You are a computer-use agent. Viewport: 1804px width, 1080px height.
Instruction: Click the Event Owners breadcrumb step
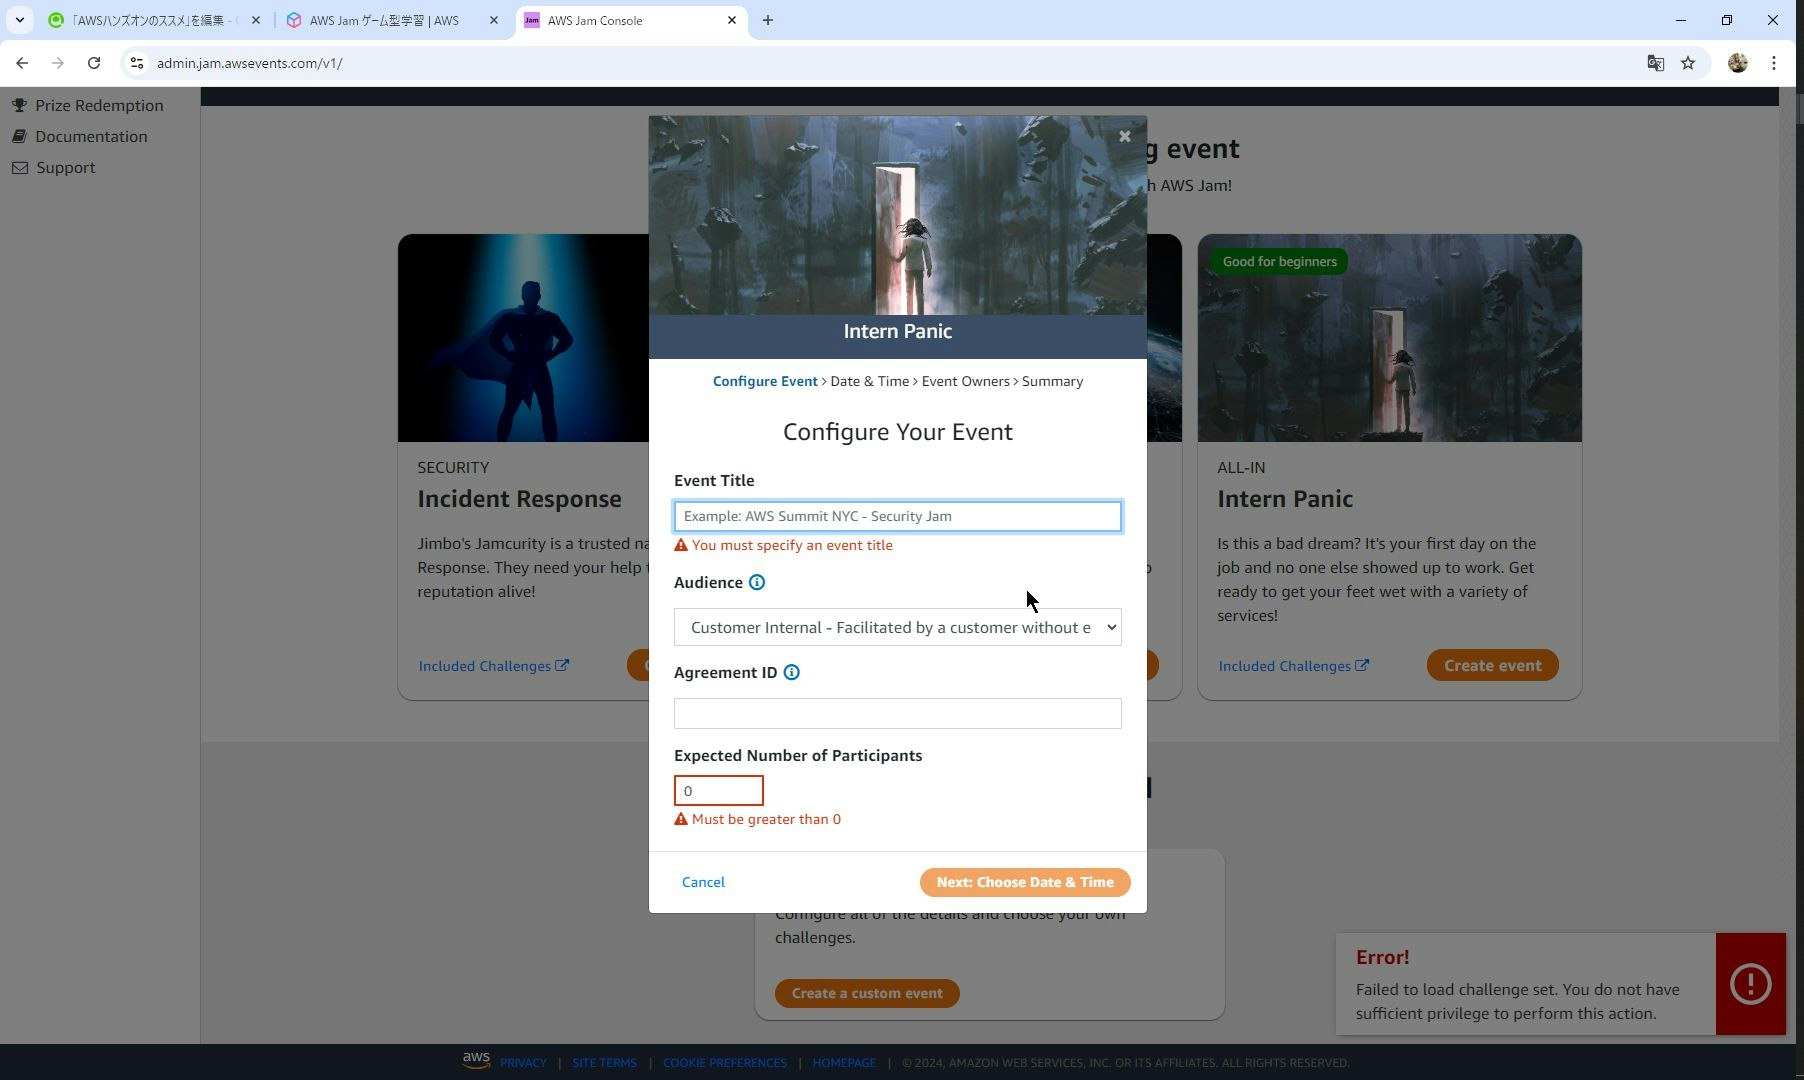pos(966,381)
